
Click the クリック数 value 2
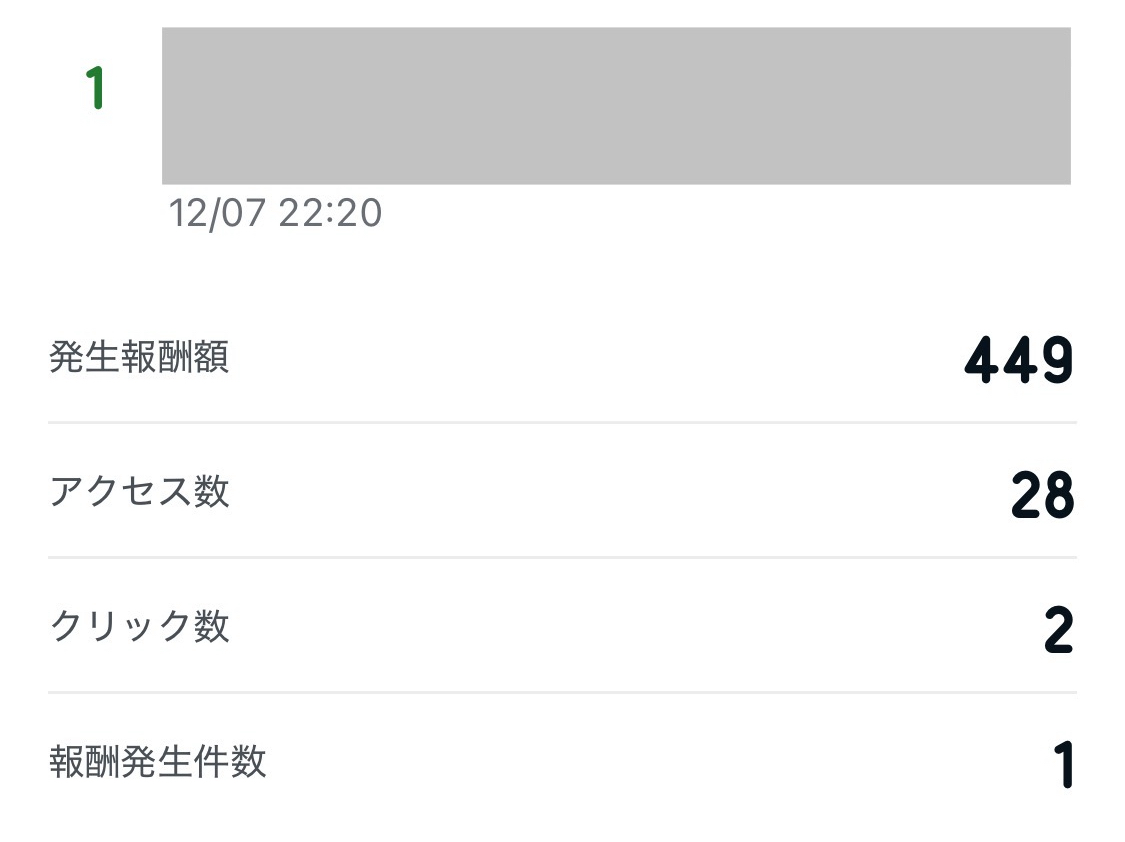click(x=1058, y=631)
